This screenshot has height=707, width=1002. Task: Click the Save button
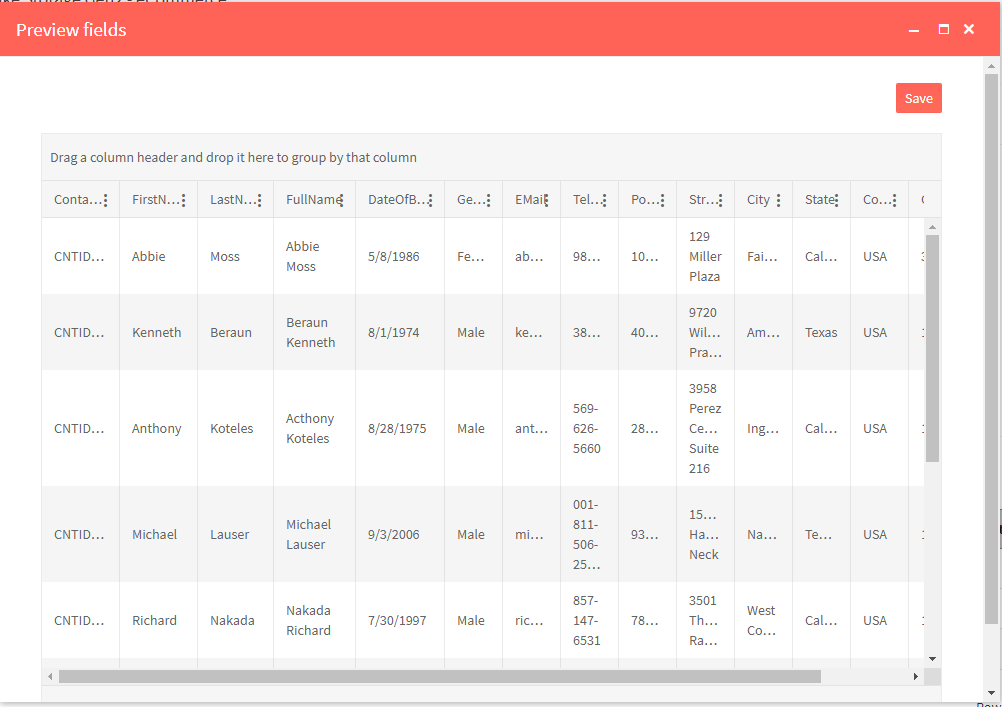[918, 98]
